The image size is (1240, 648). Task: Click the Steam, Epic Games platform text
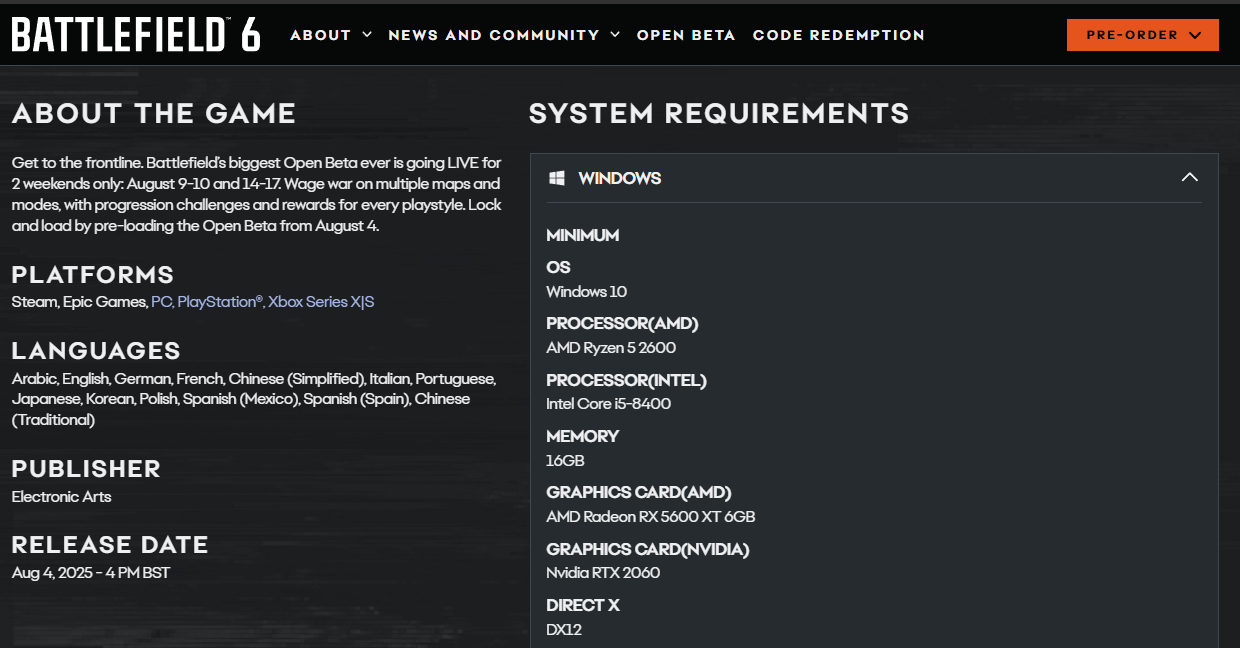tap(79, 302)
